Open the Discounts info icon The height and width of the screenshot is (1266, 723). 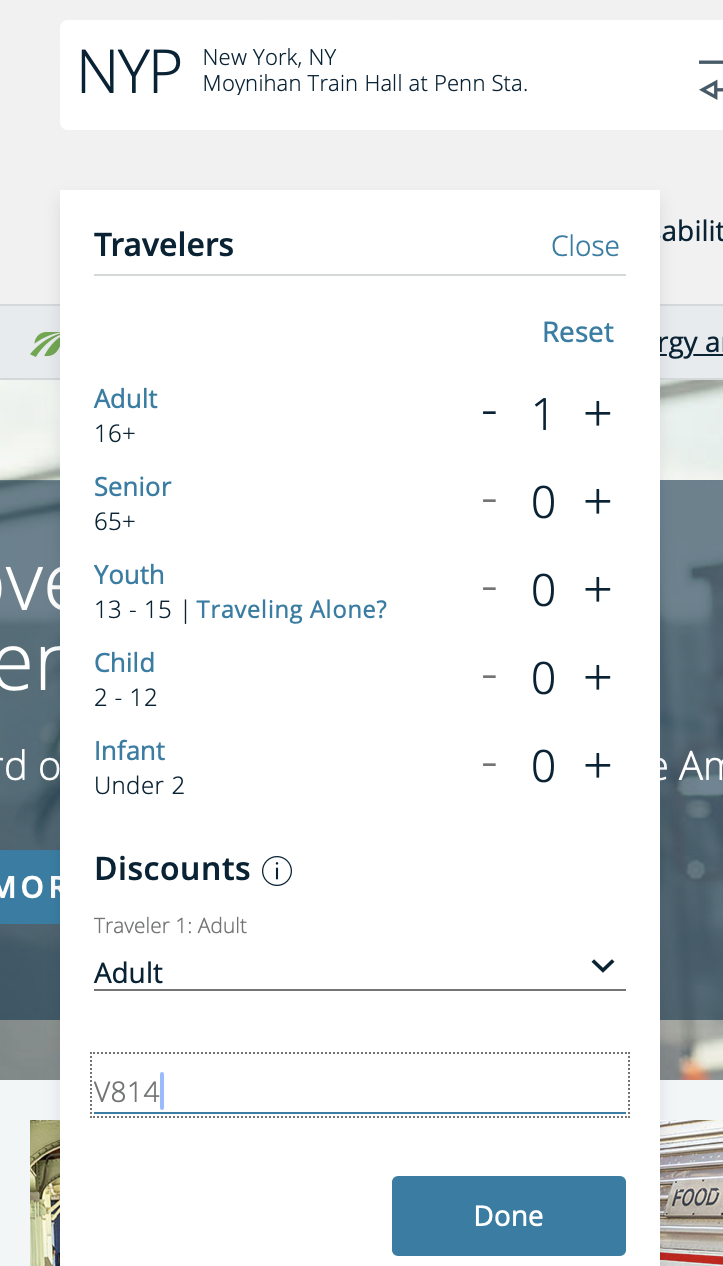277,870
